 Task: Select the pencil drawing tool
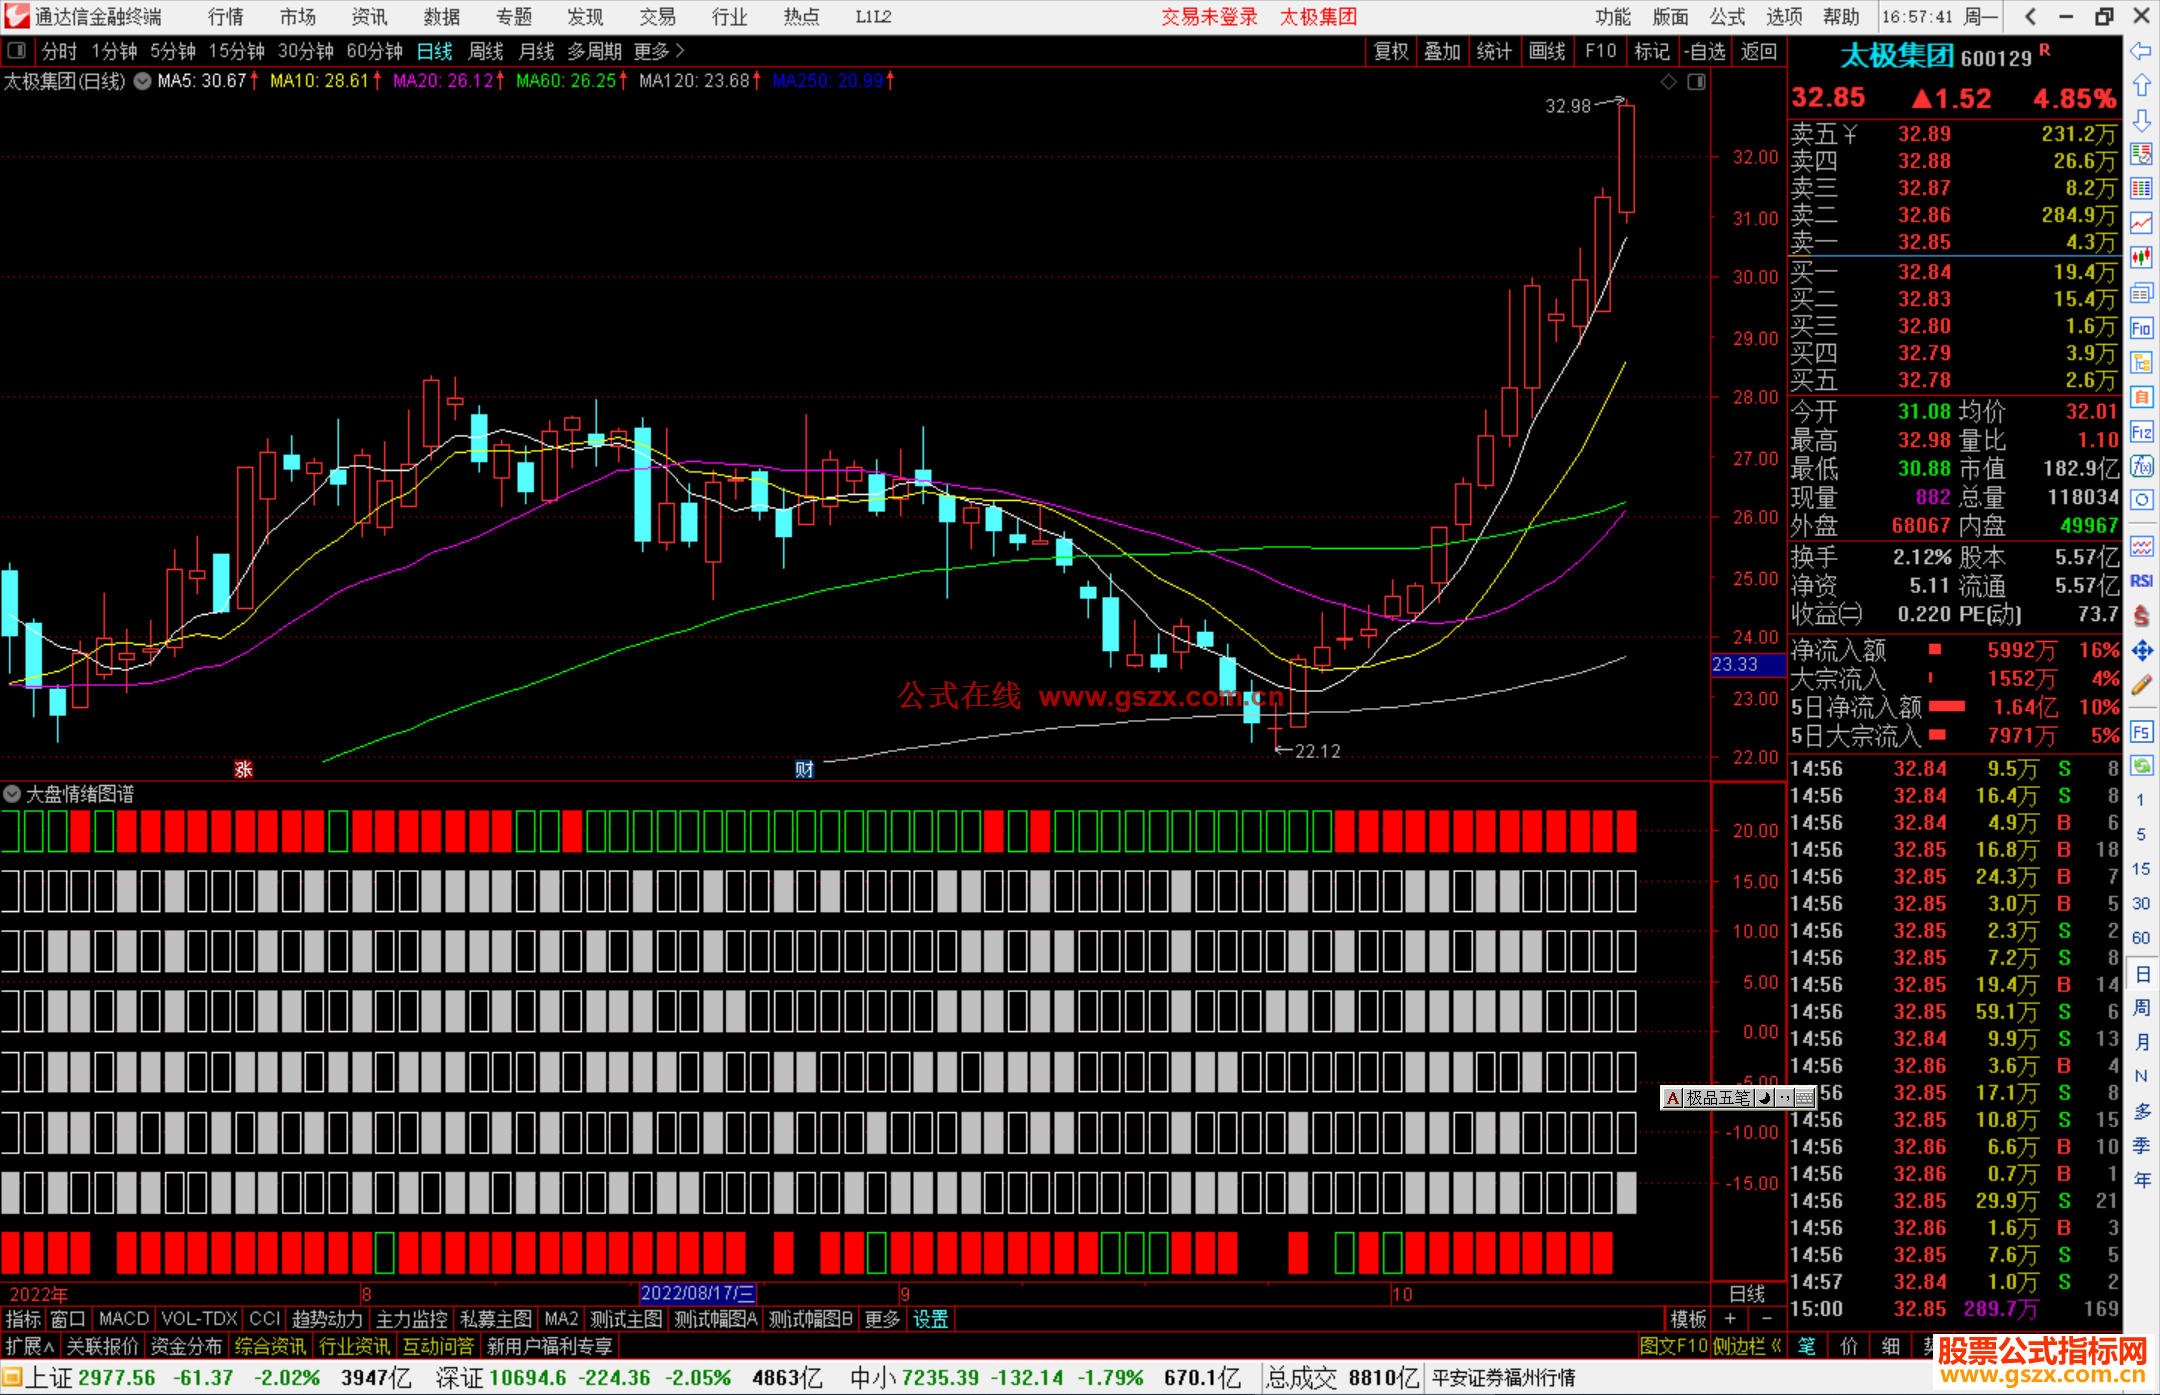coord(2141,685)
